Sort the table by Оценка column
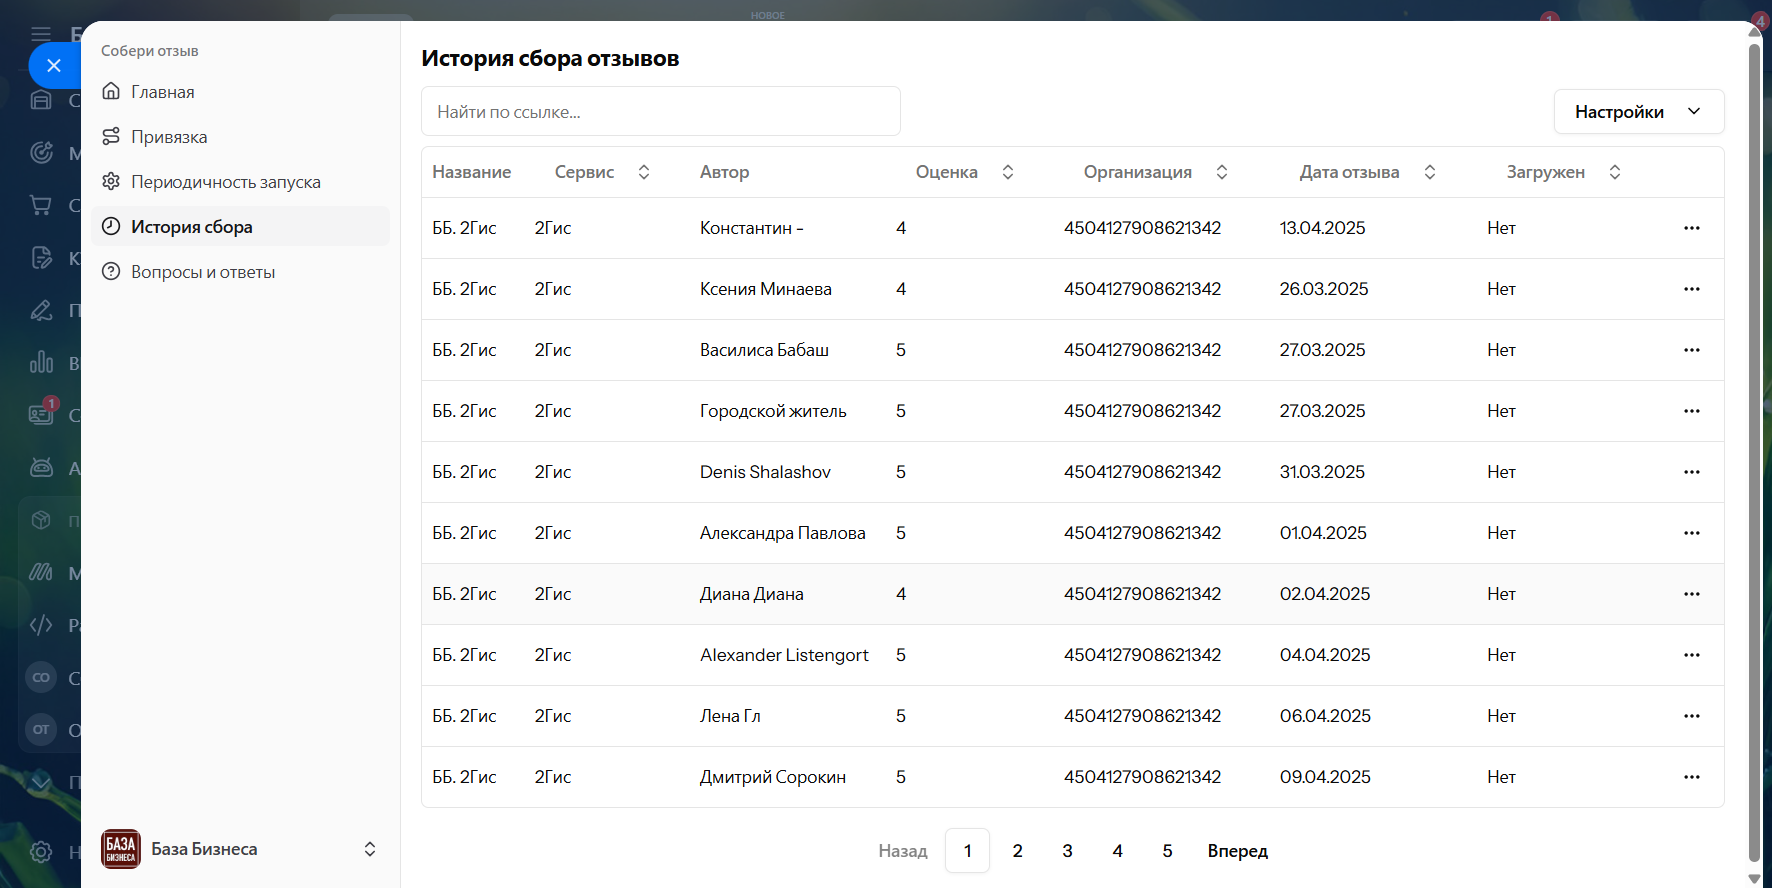The image size is (1772, 888). pos(1008,172)
